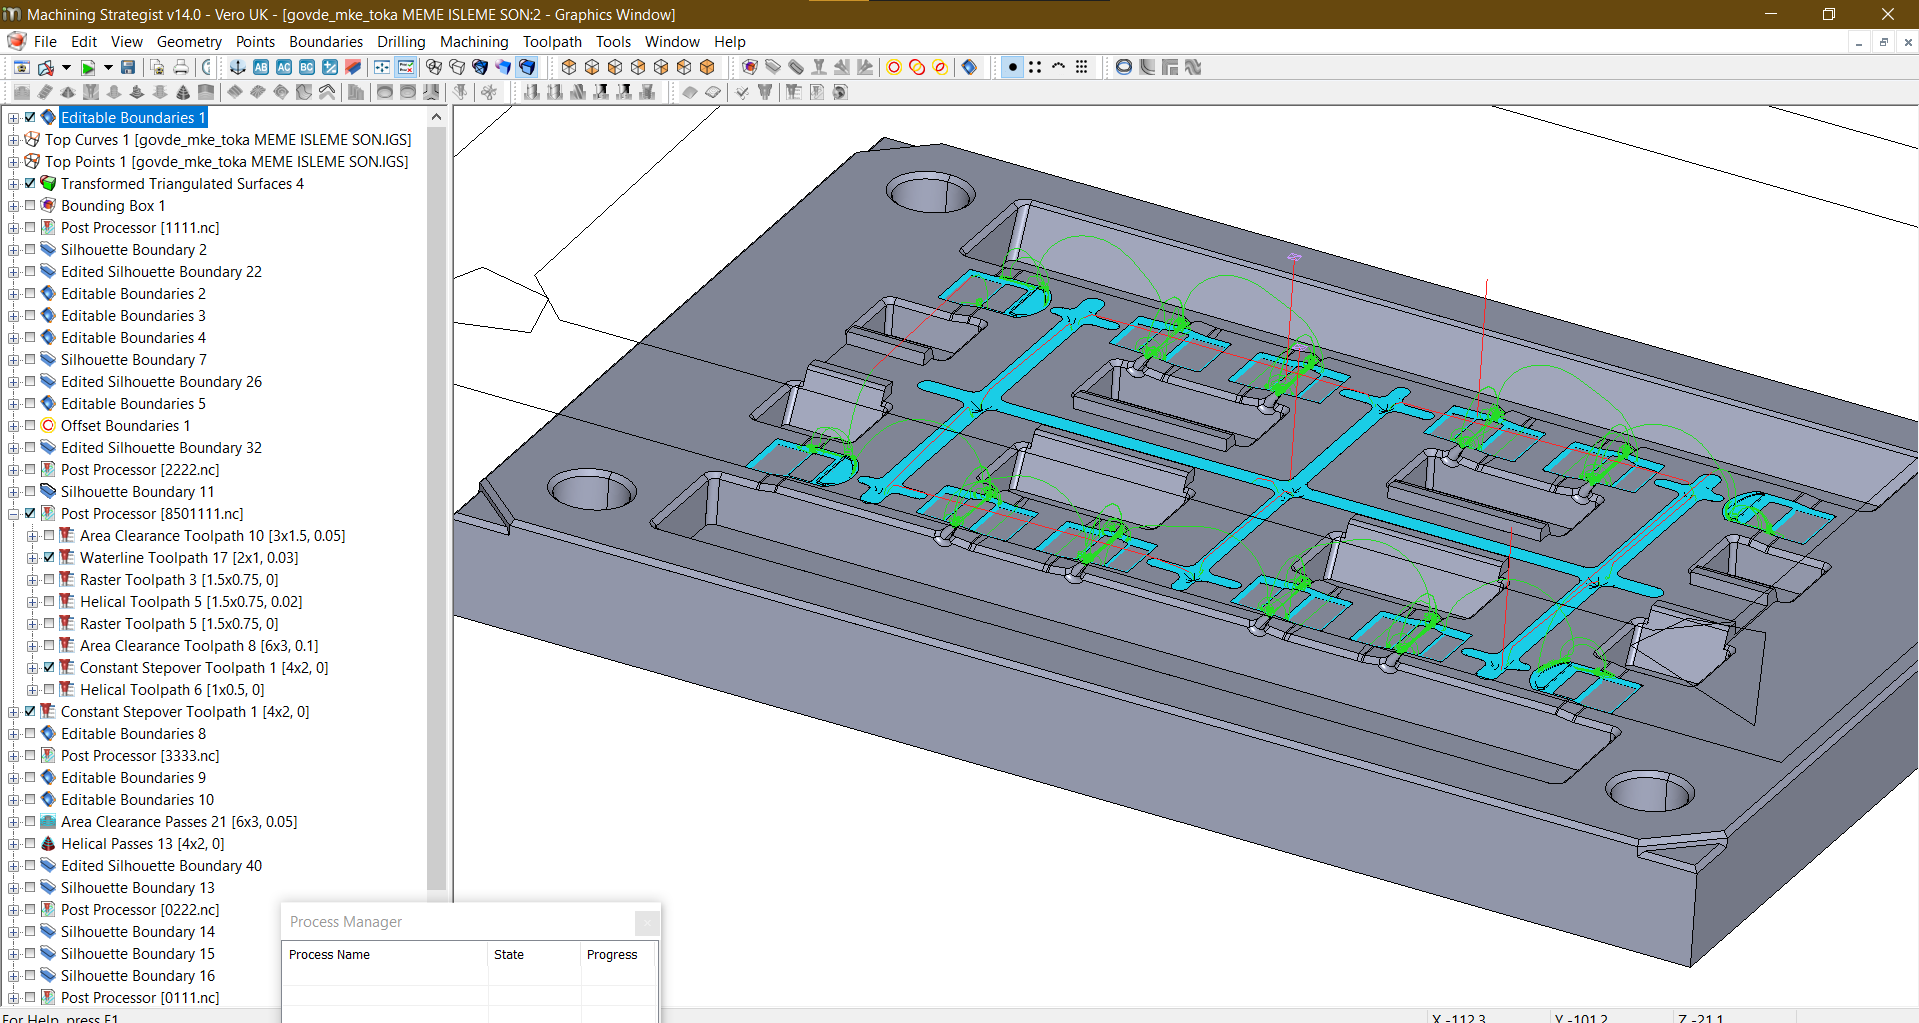Check Area Clearance Toolpath 10 checkbox
Viewport: 1919px width, 1023px height.
point(49,535)
